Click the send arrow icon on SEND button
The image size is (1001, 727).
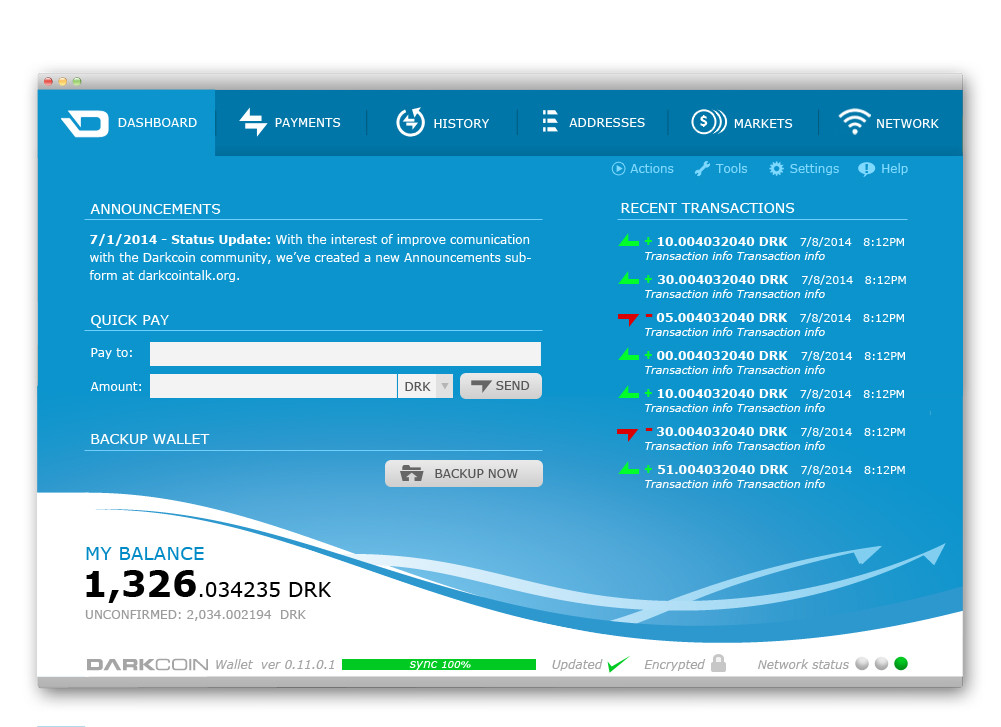481,386
